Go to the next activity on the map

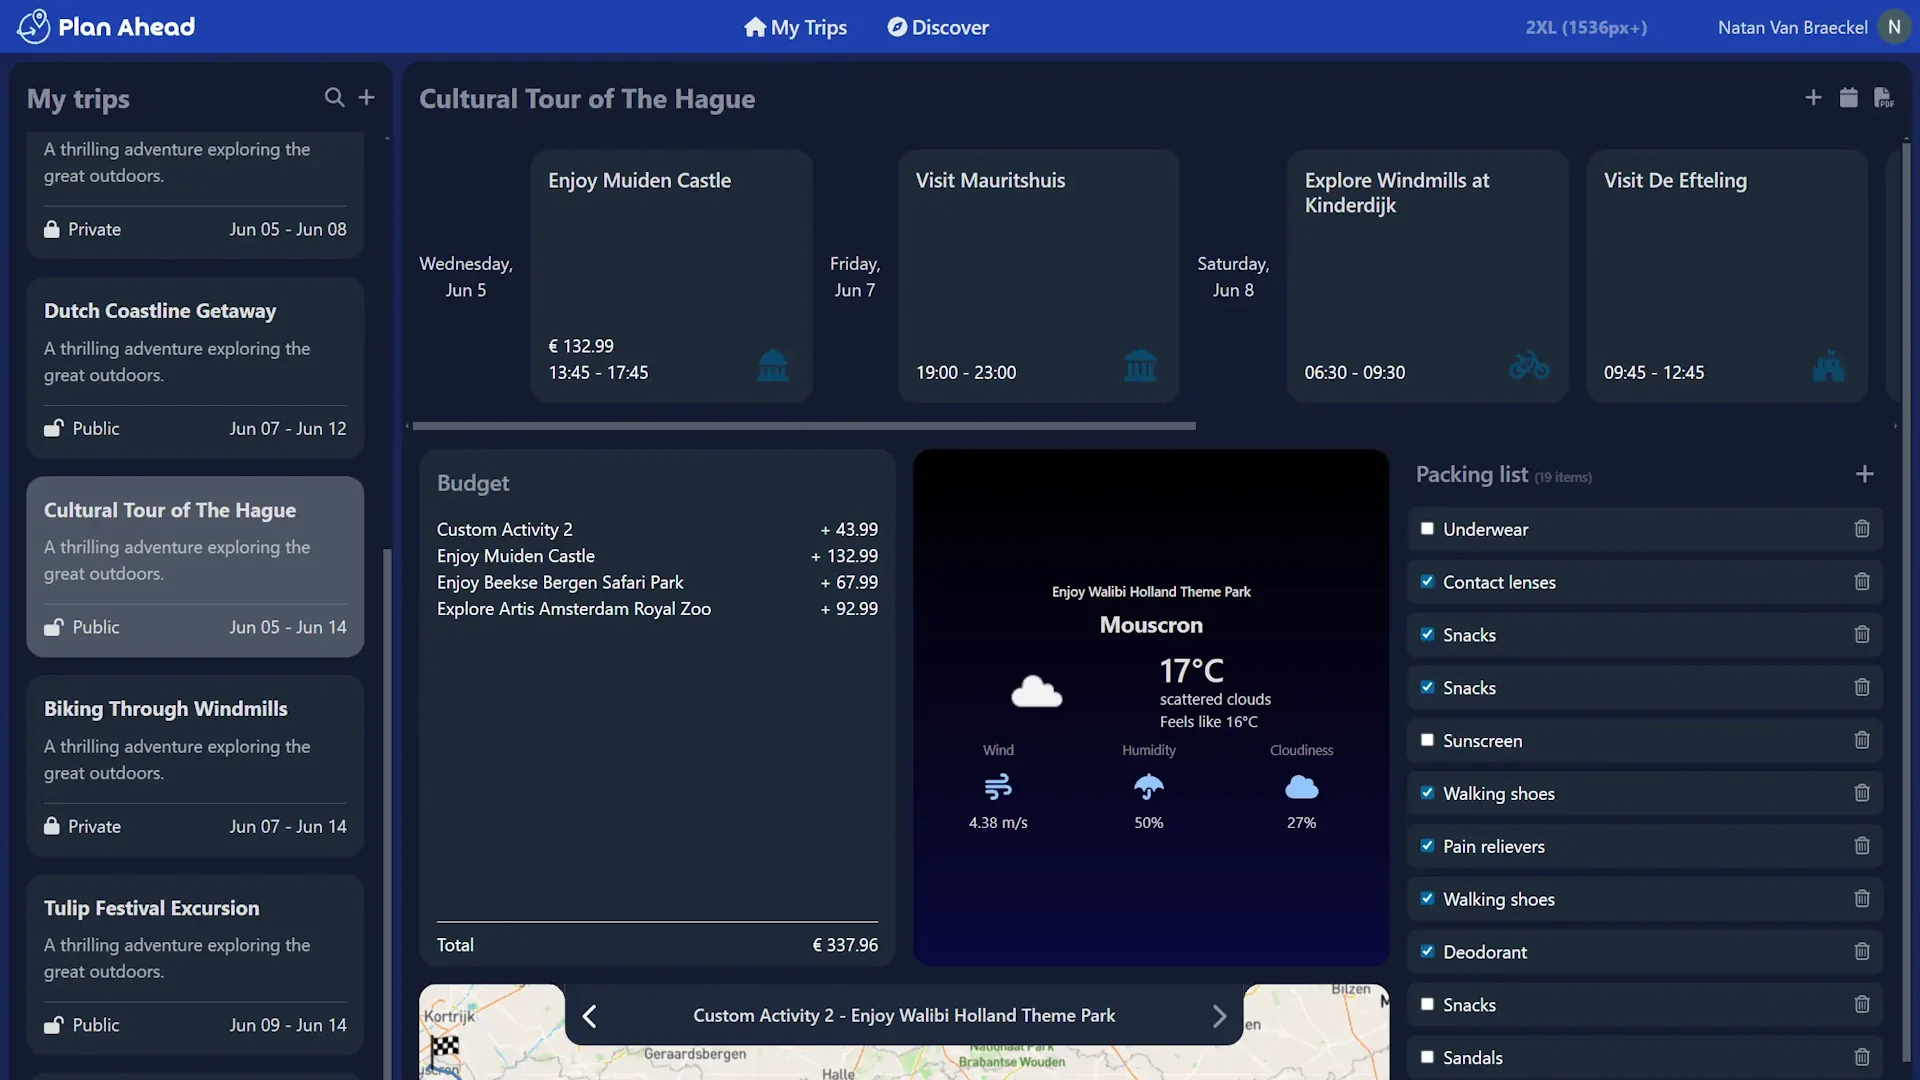(1219, 1016)
